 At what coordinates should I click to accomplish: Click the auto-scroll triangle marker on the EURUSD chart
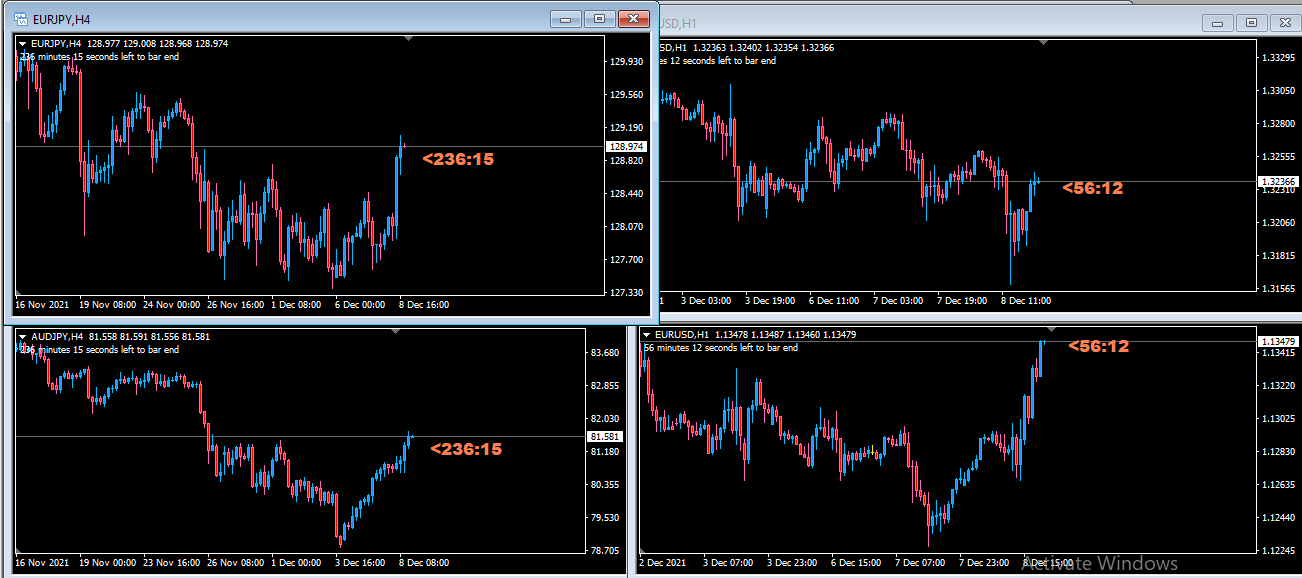[x=1050, y=328]
